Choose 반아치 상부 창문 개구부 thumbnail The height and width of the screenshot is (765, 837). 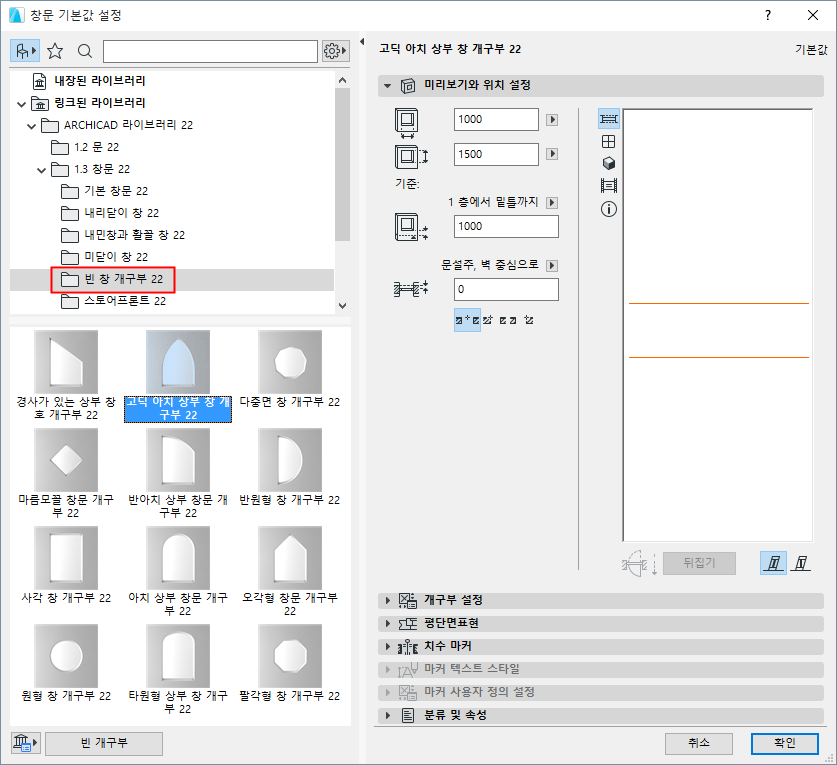coord(178,460)
